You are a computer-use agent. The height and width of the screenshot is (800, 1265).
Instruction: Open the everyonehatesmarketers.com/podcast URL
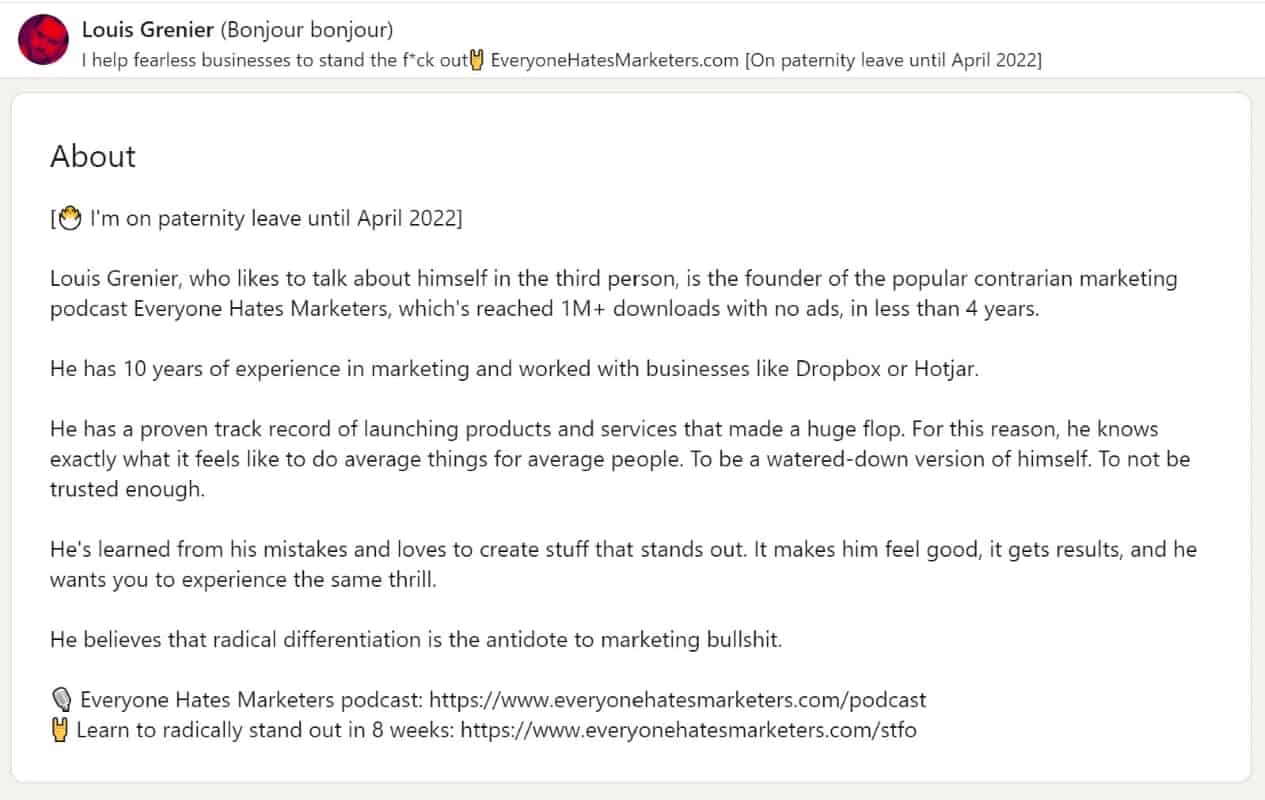[692, 700]
